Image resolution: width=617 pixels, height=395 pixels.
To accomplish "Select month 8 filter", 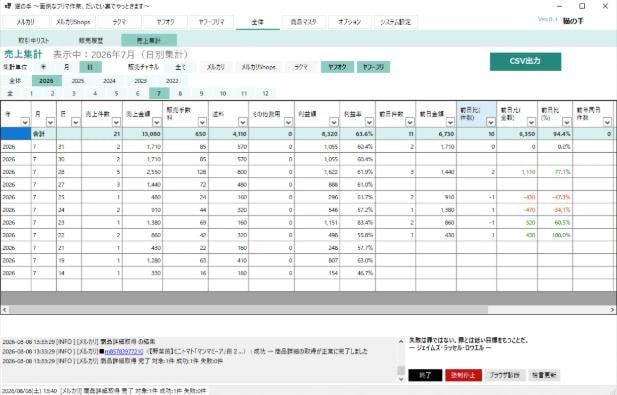I will coord(180,93).
